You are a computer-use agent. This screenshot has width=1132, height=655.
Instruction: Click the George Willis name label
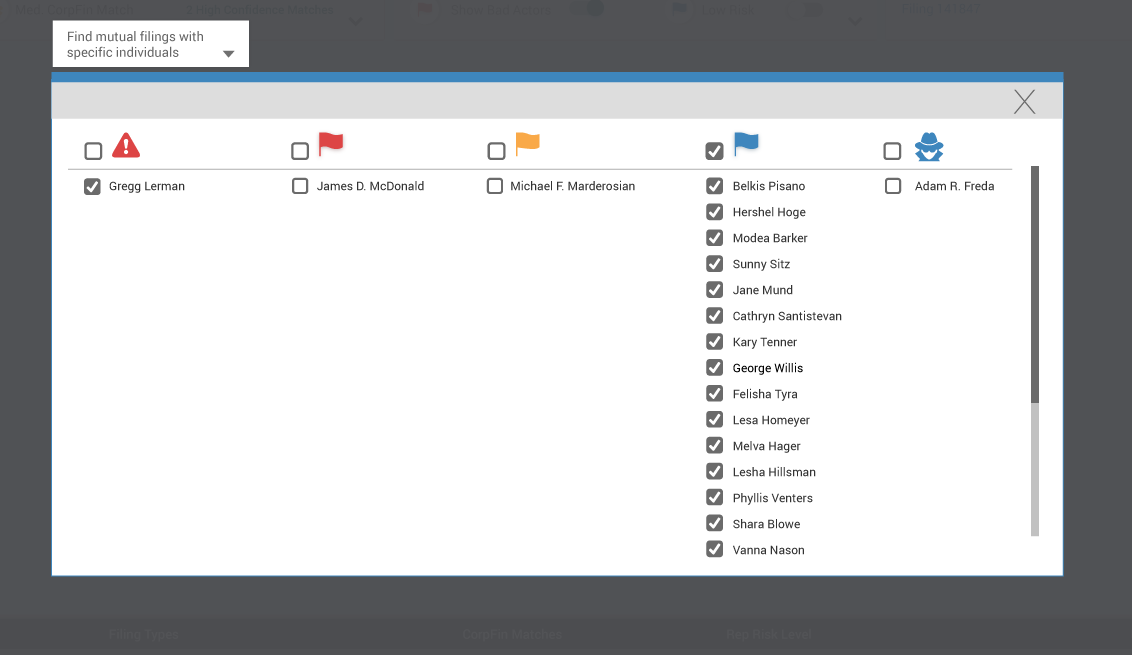tap(767, 368)
